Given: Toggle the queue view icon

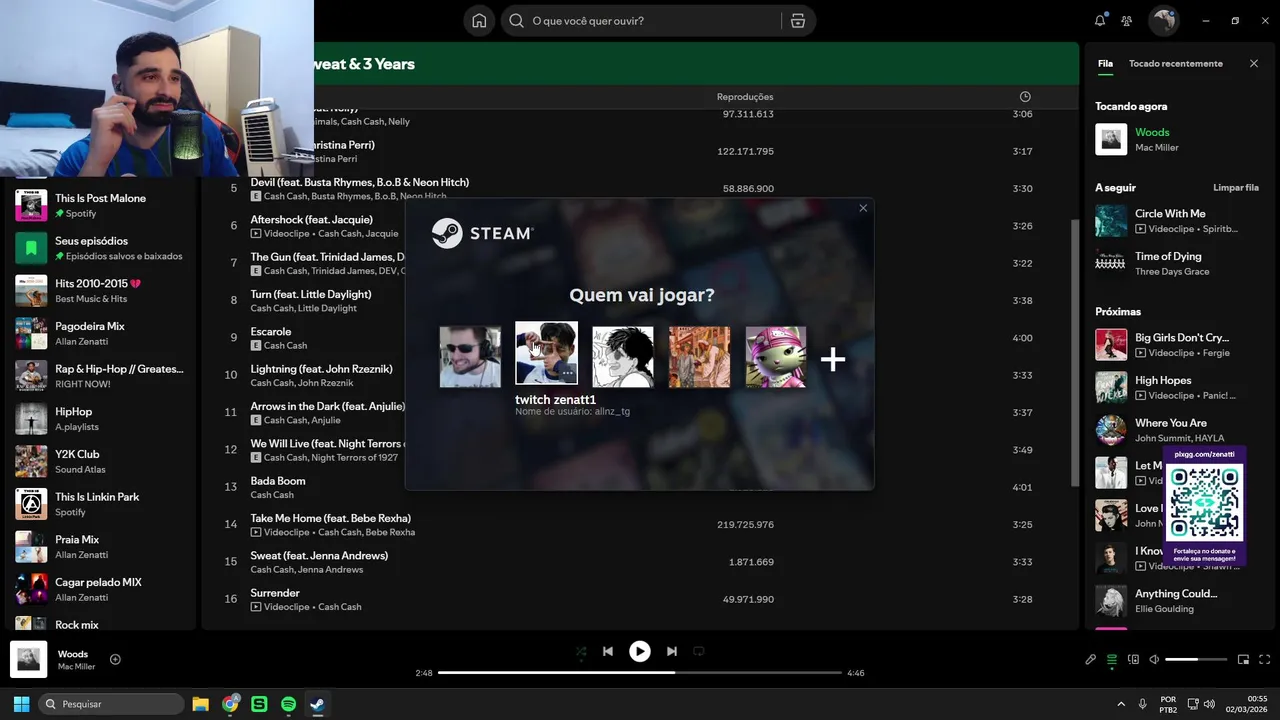Looking at the screenshot, I should (1112, 659).
